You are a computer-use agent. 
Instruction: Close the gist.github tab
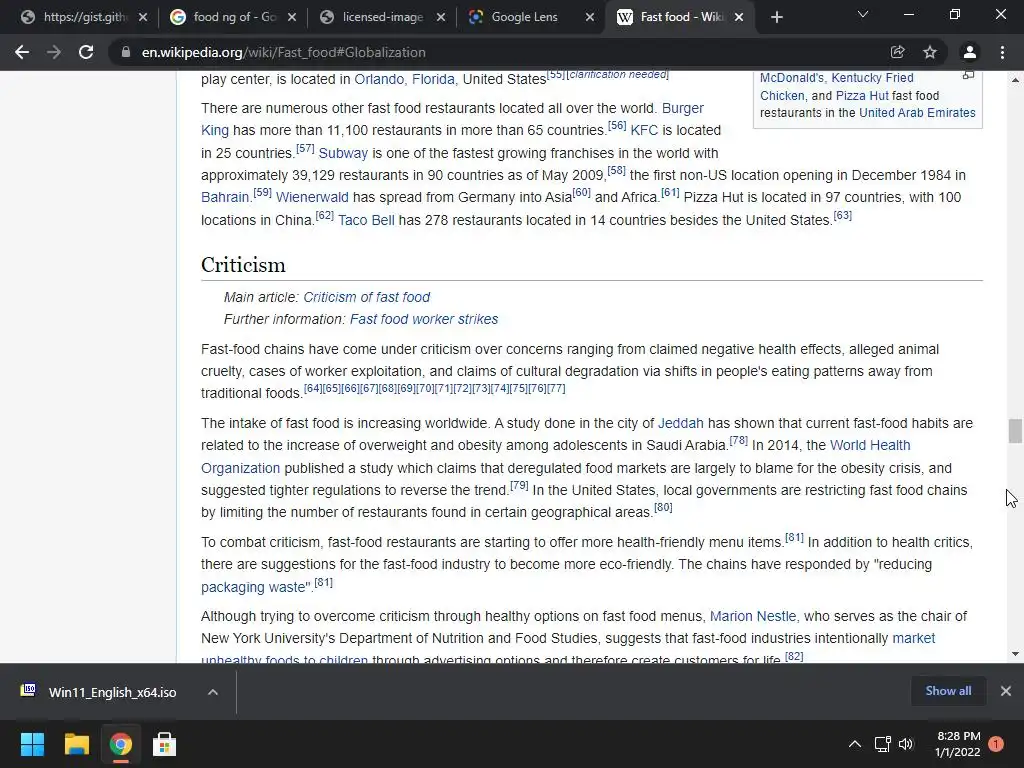pyautogui.click(x=143, y=17)
